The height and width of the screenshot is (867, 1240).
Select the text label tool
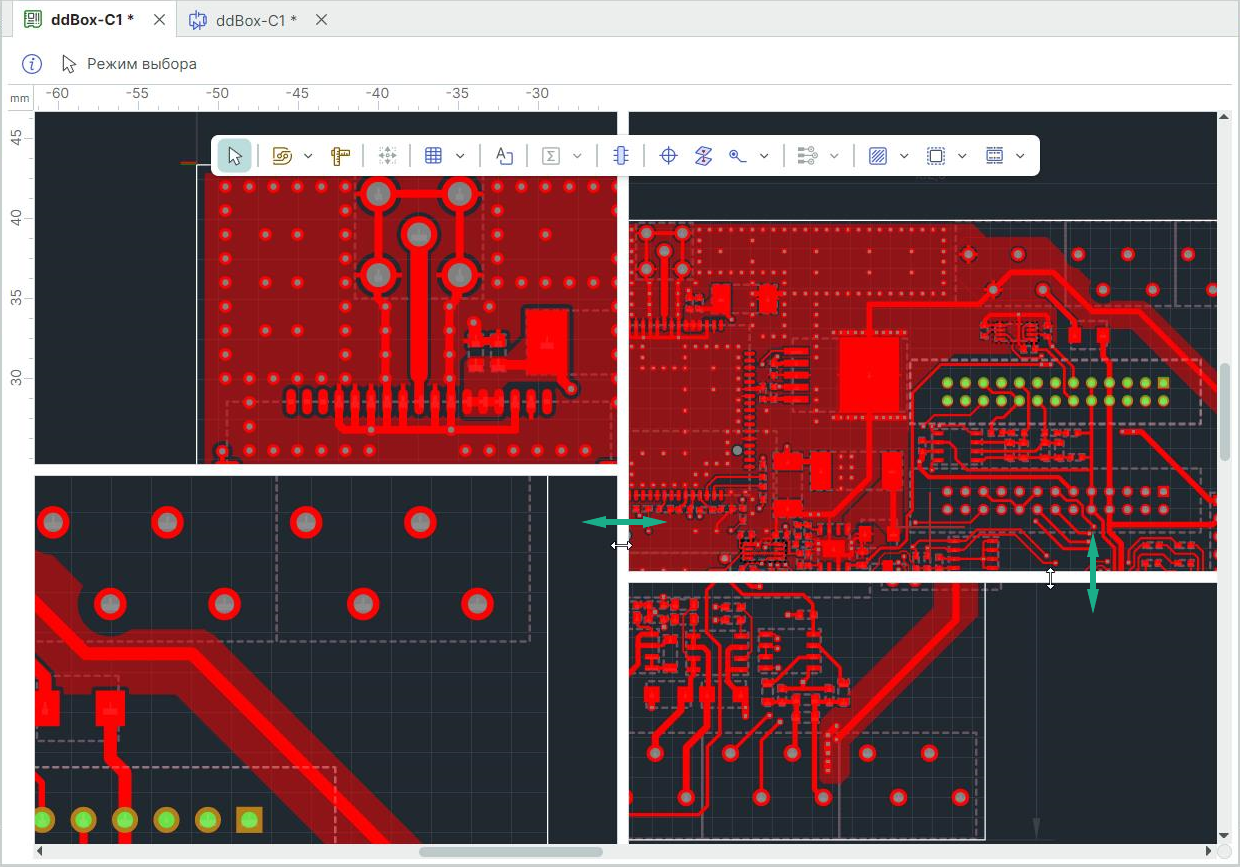point(505,156)
